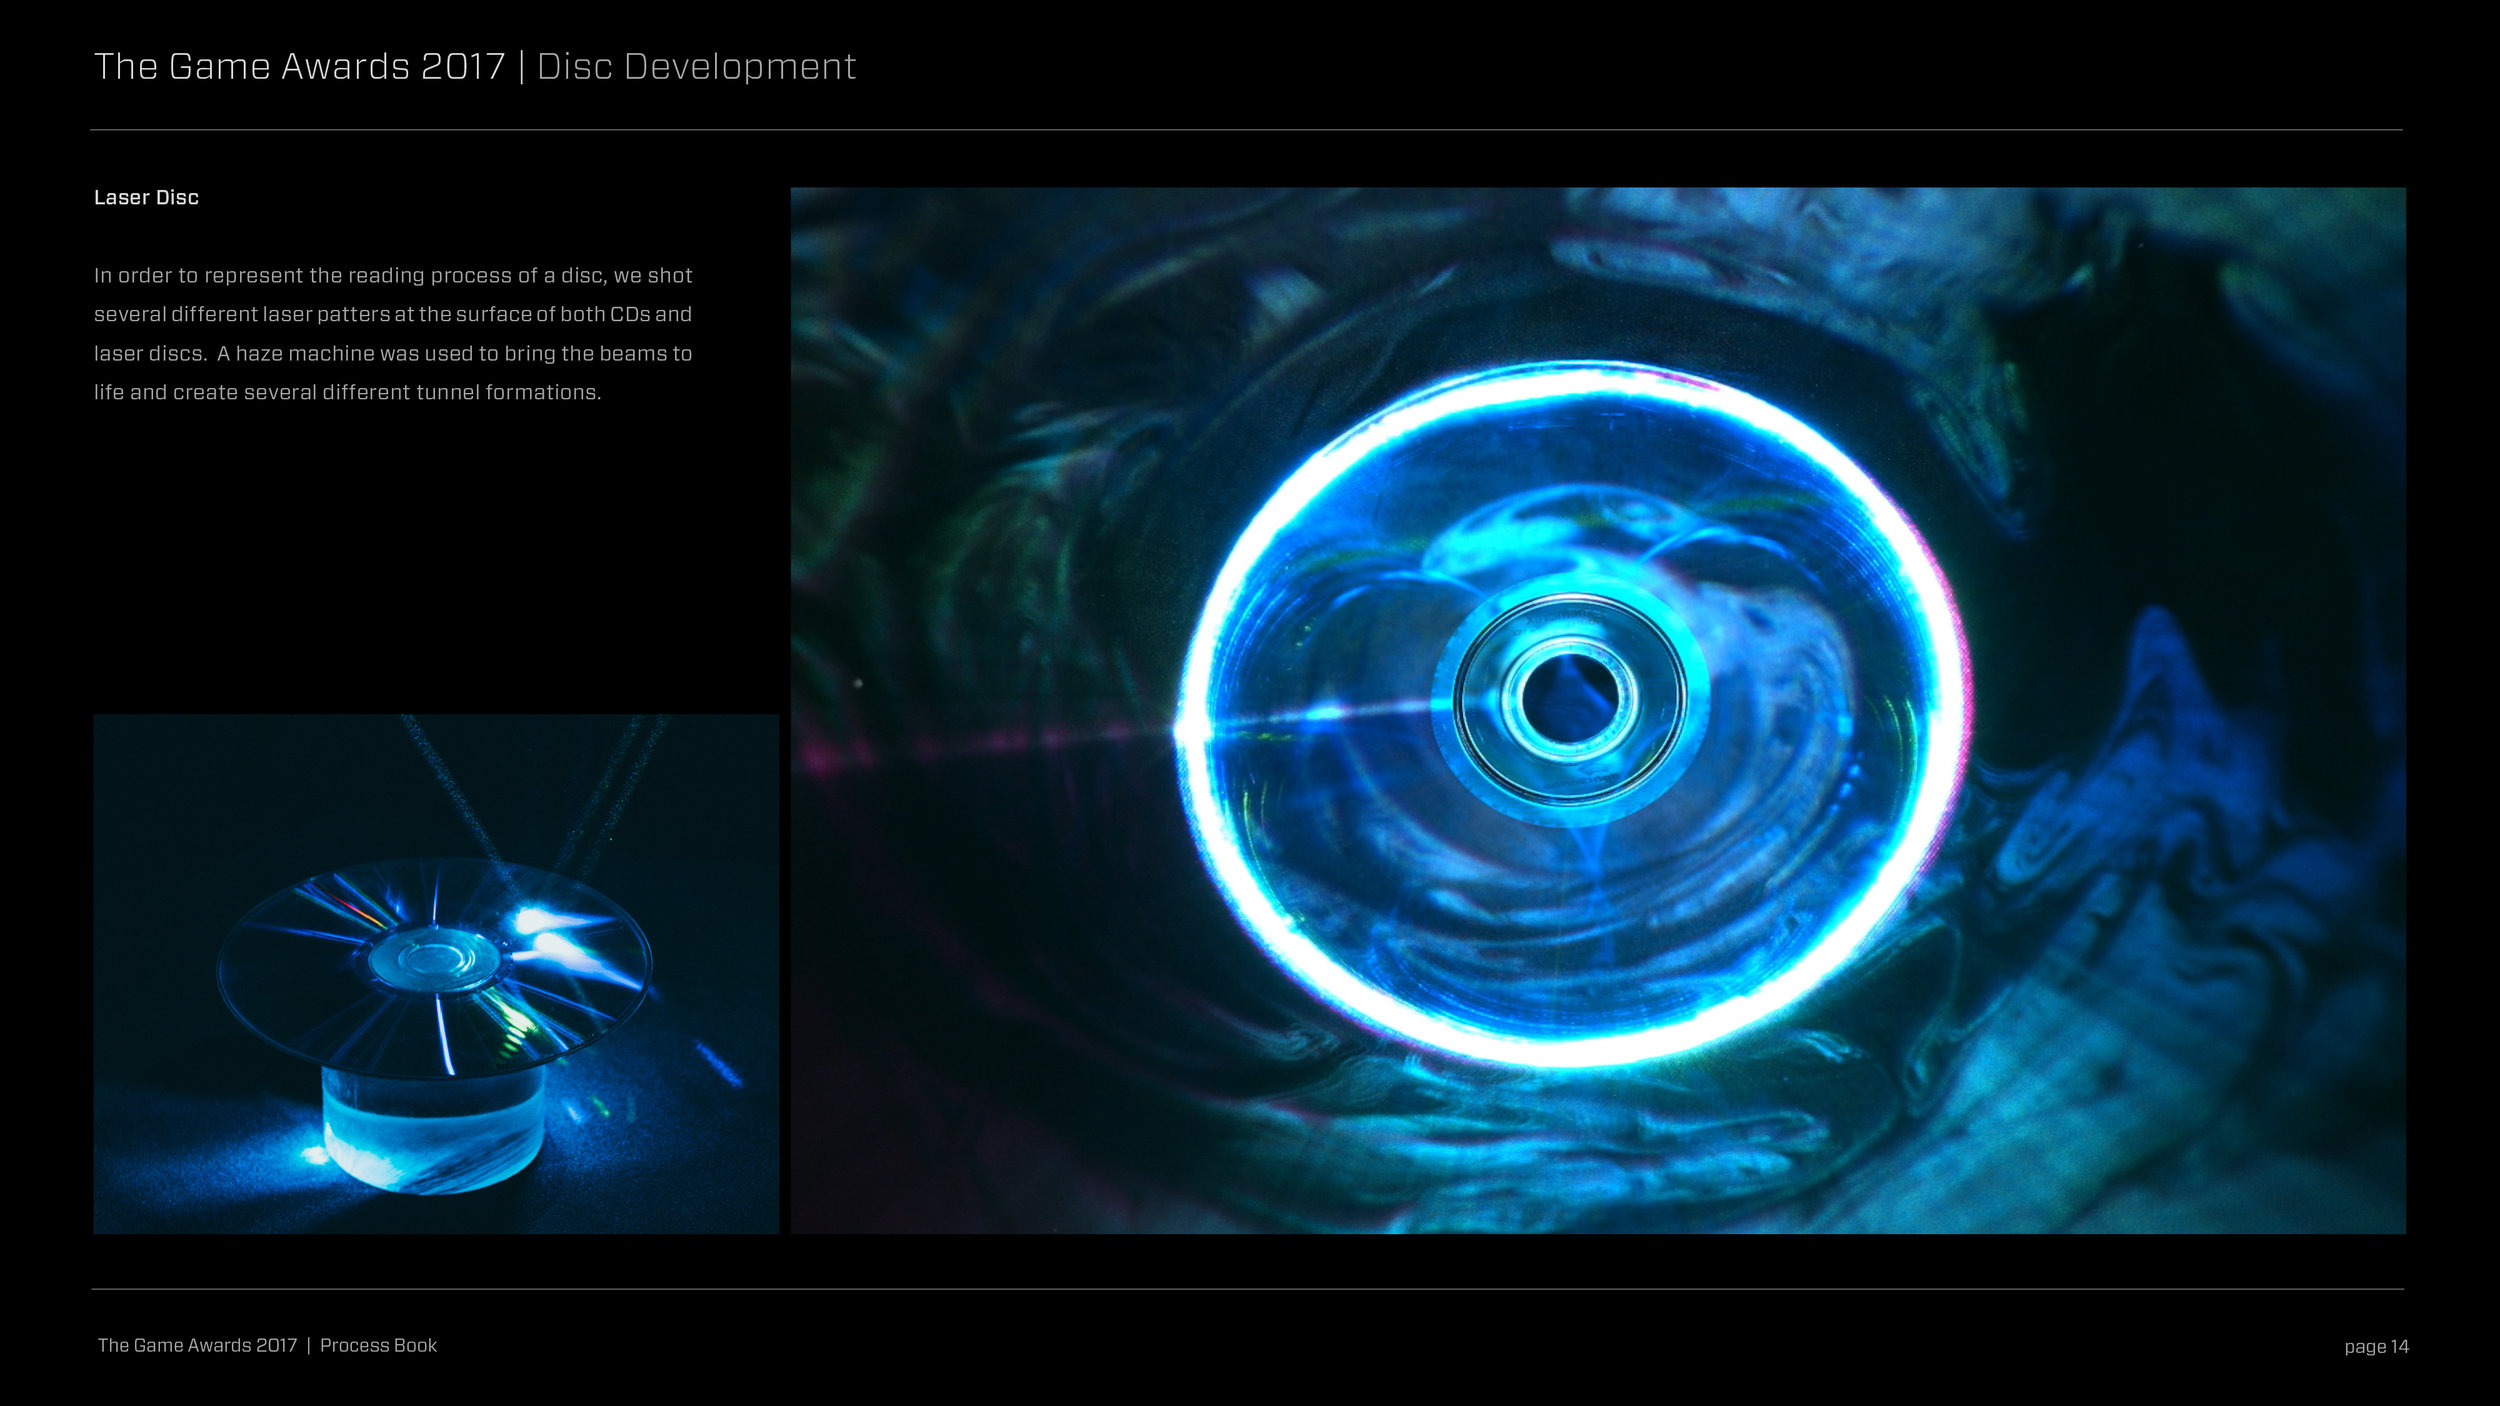Image resolution: width=2500 pixels, height=1406 pixels.
Task: Click the line 'In order to represent the reading process'
Action: pos(393,275)
